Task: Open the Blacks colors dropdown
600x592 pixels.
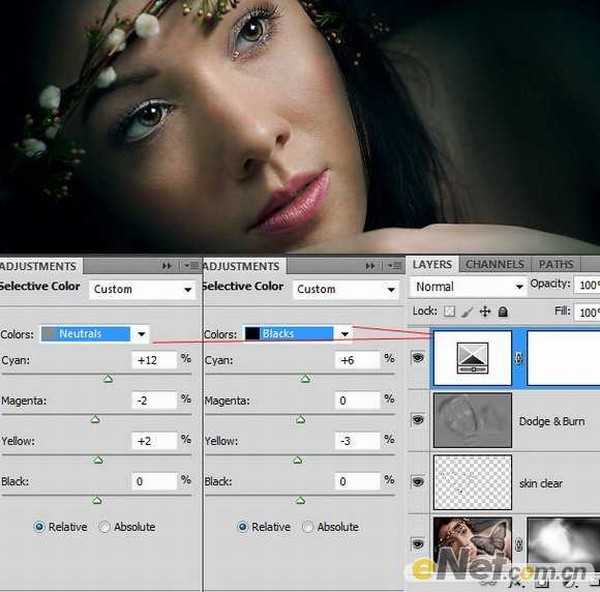Action: pyautogui.click(x=344, y=334)
